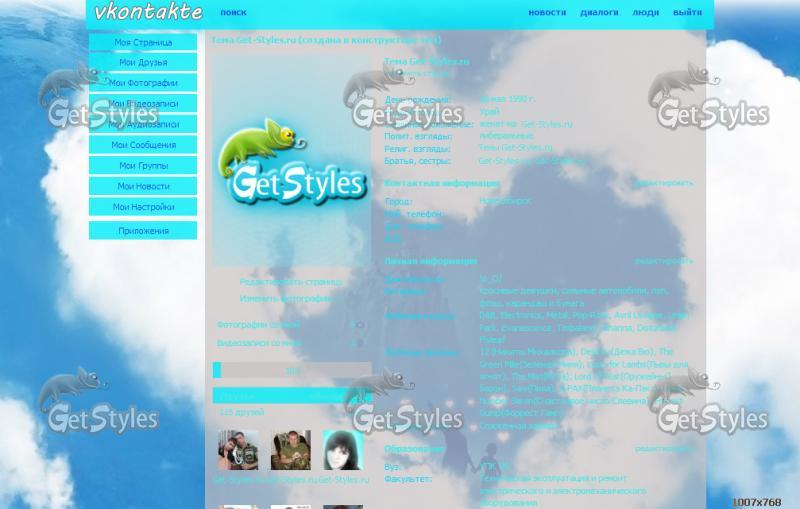Image resolution: width=800 pixels, height=509 pixels.
Task: Open friend thumbnail of man in camouflage
Action: click(291, 450)
